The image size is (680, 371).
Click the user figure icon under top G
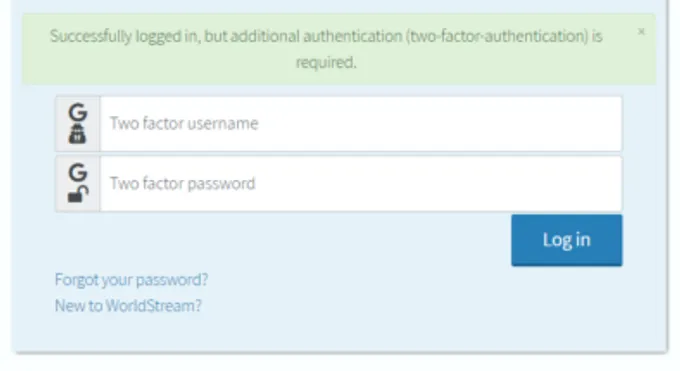pyautogui.click(x=77, y=134)
